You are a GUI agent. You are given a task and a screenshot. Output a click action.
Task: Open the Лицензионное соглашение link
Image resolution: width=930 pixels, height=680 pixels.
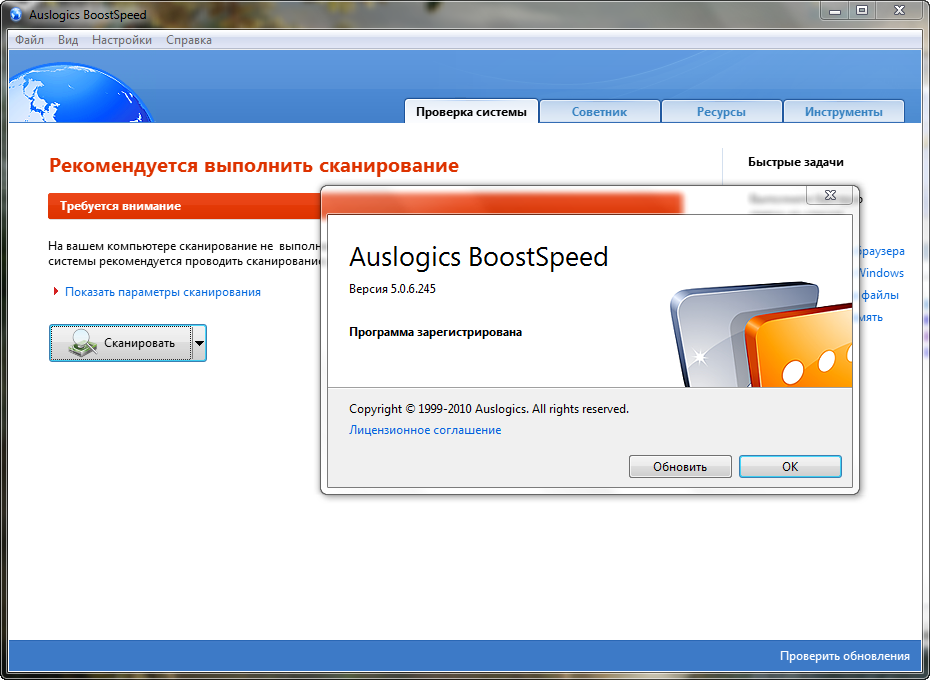(425, 430)
